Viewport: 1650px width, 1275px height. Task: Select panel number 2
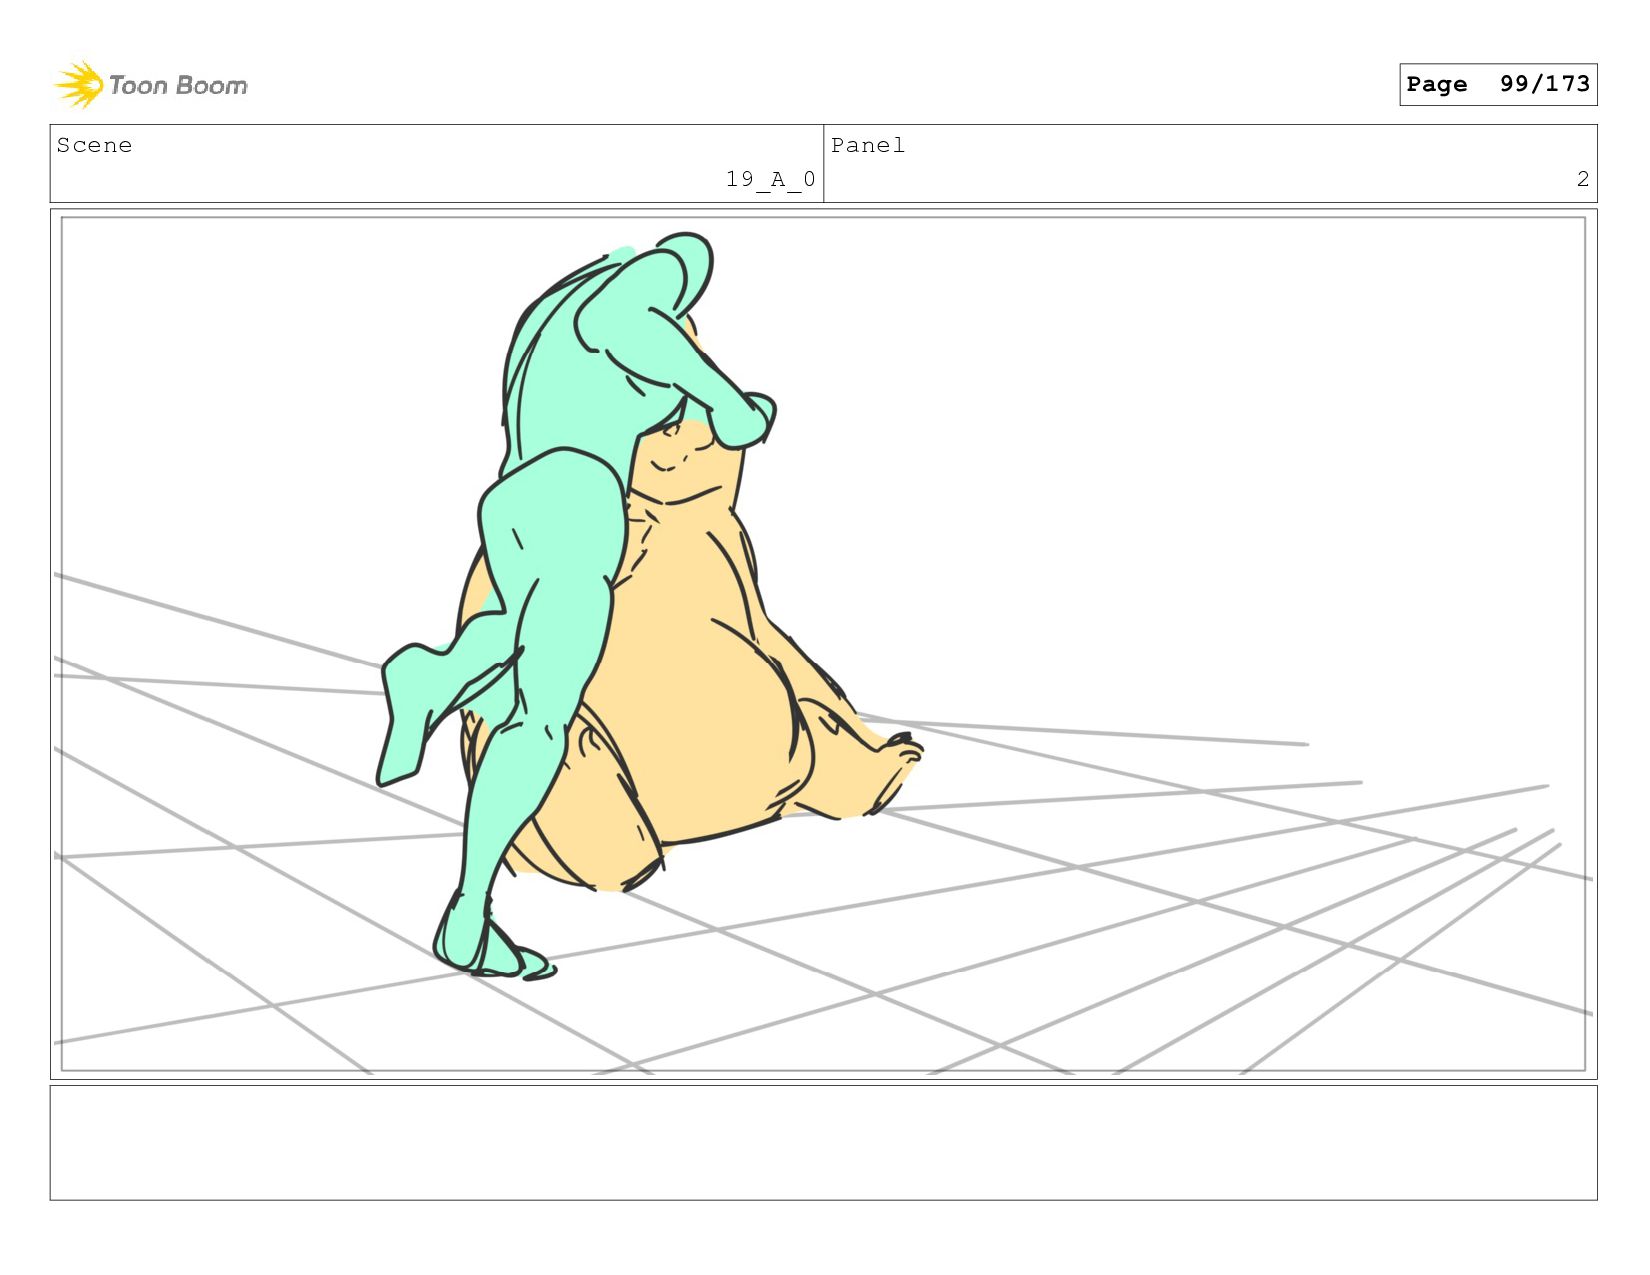click(1583, 179)
